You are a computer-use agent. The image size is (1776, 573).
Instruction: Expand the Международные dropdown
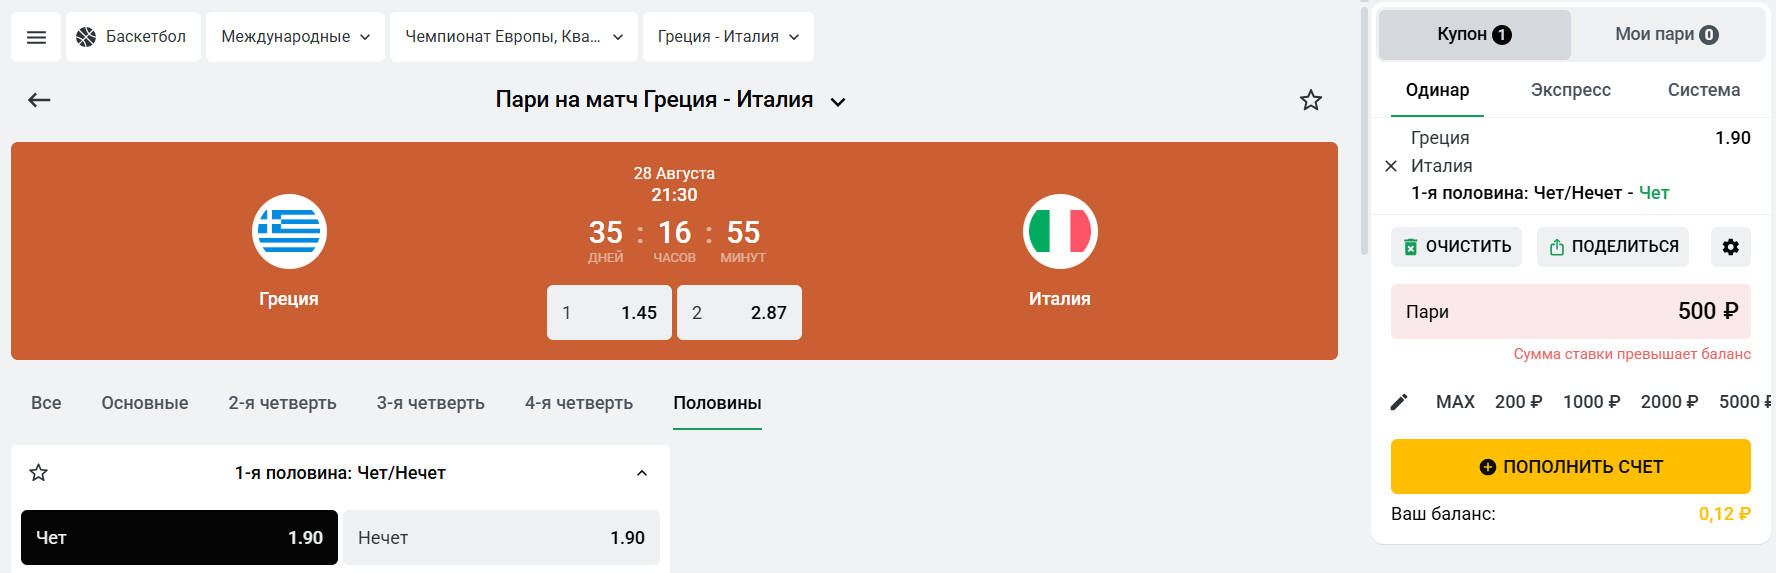coord(295,37)
